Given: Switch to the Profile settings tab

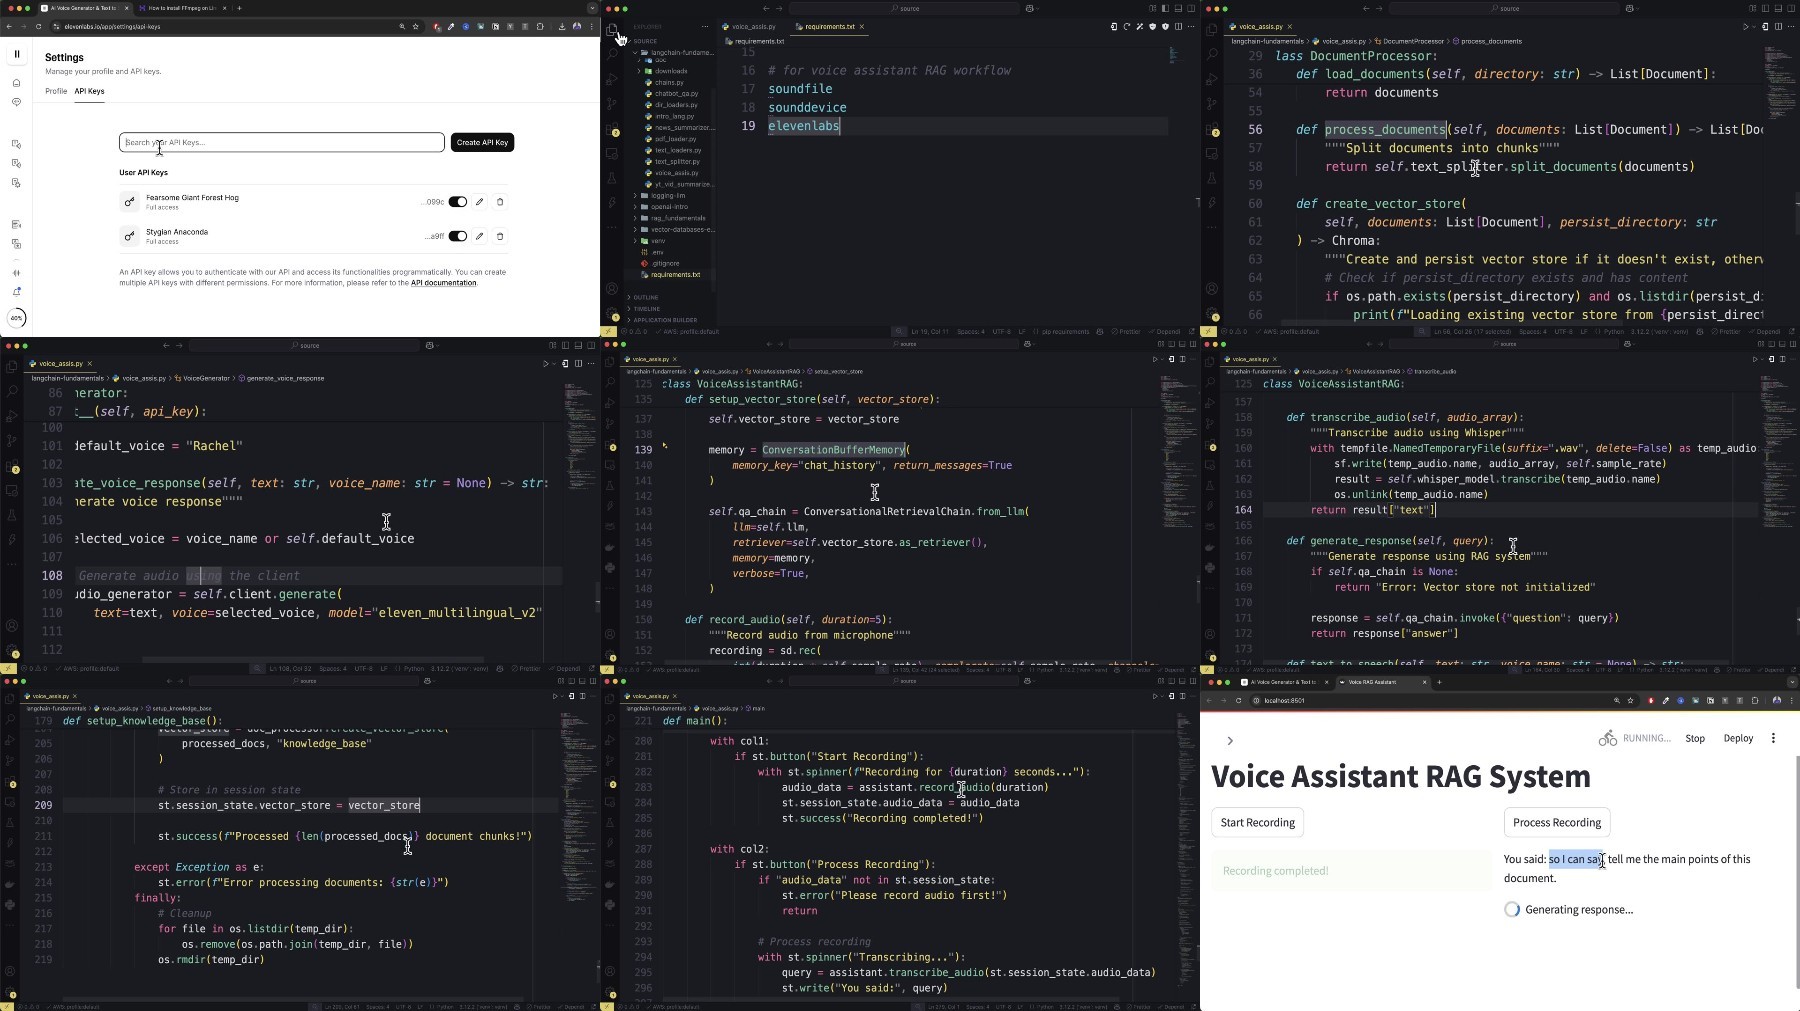Looking at the screenshot, I should (56, 91).
